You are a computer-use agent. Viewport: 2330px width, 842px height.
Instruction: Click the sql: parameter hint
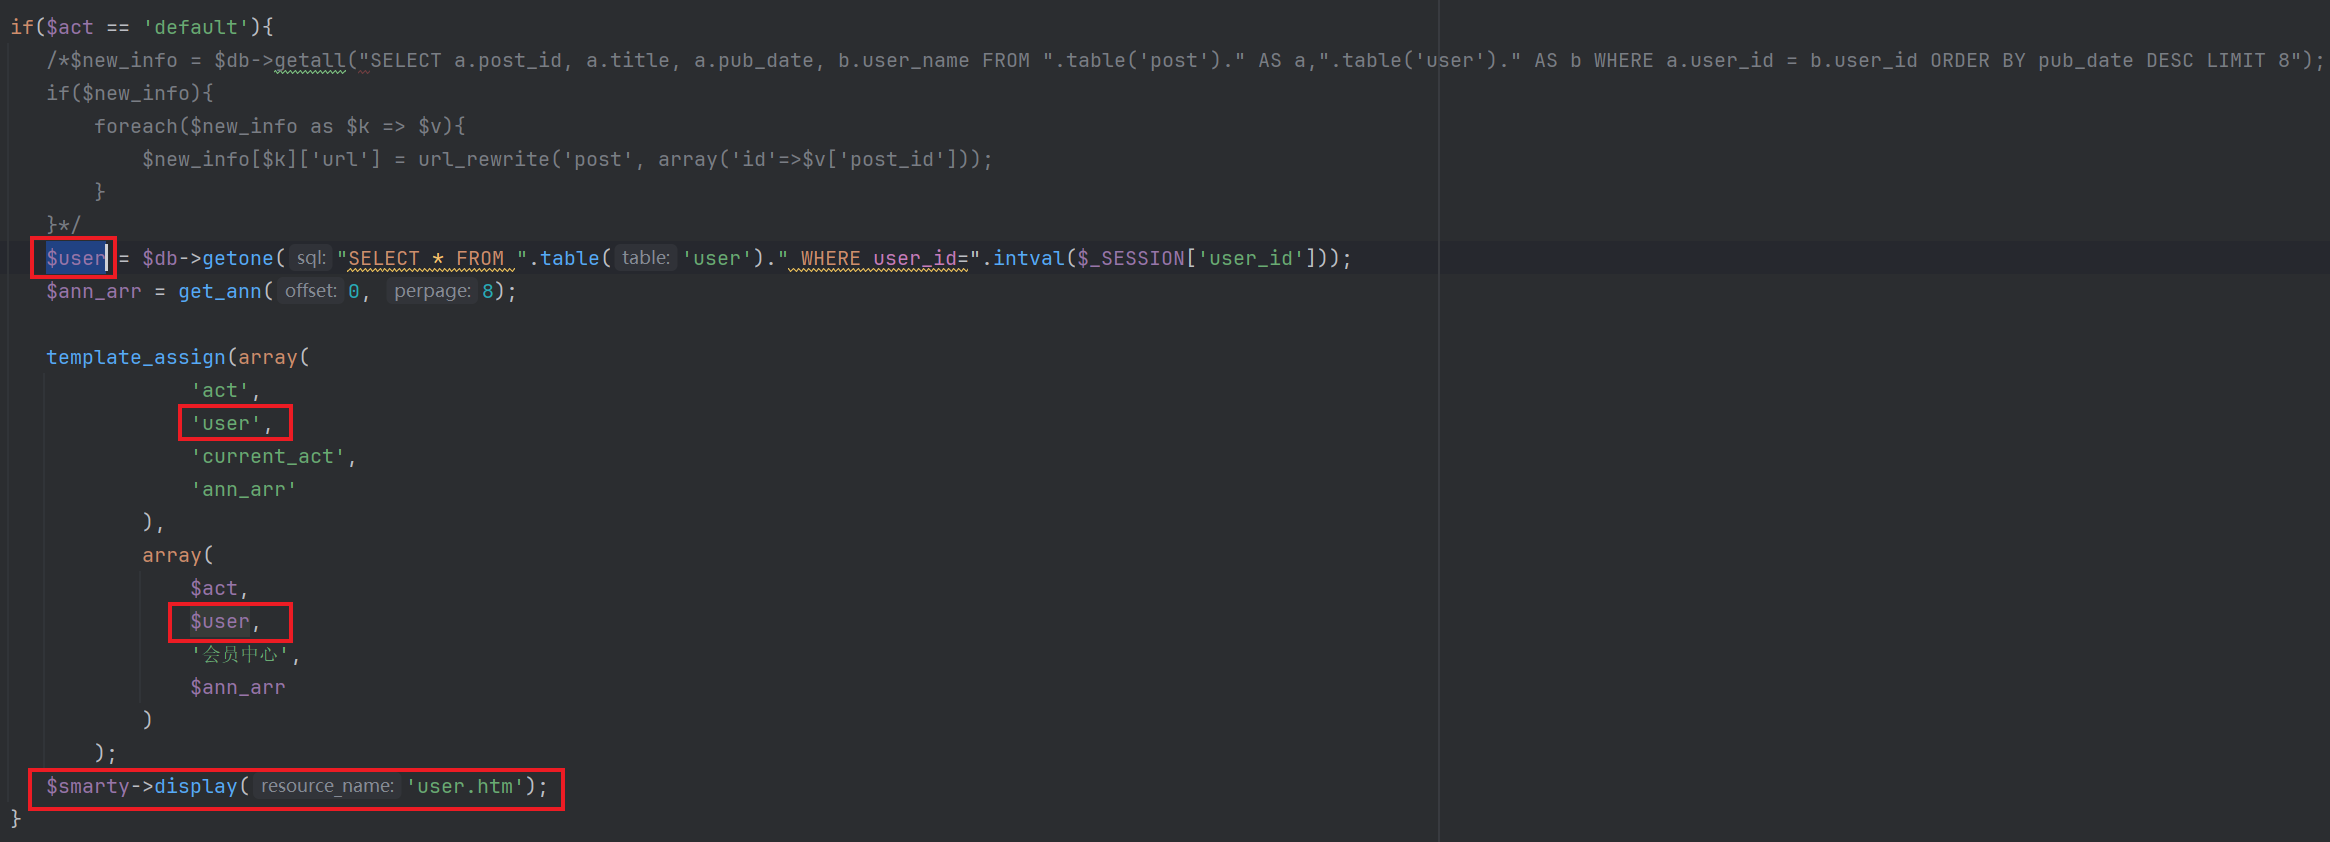pyautogui.click(x=310, y=258)
